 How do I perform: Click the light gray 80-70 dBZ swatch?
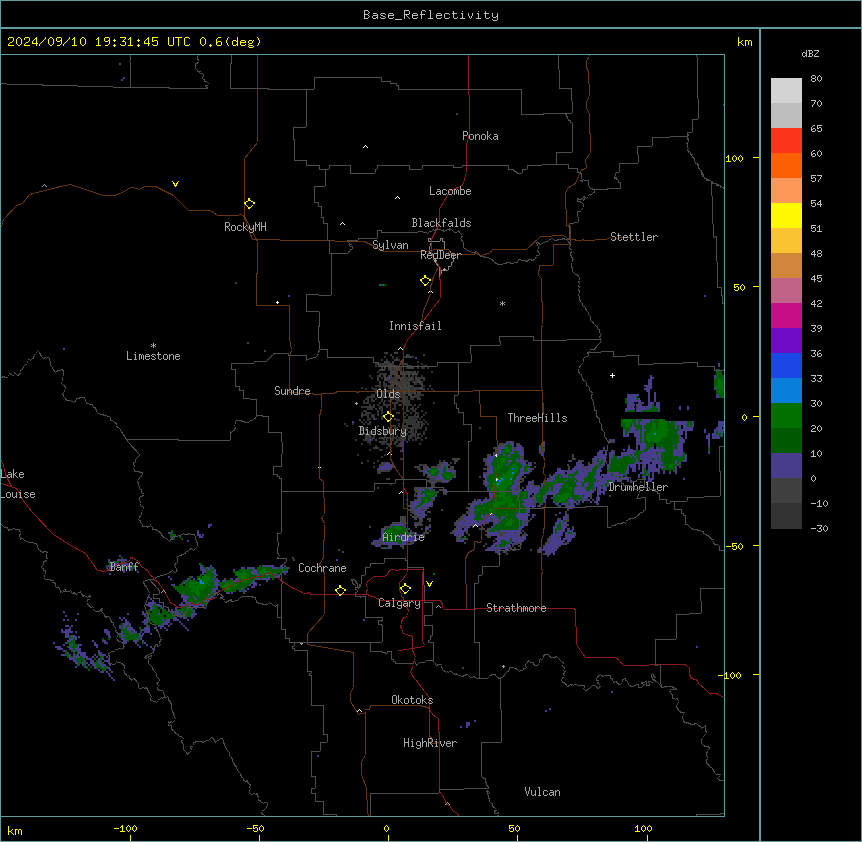click(x=786, y=91)
